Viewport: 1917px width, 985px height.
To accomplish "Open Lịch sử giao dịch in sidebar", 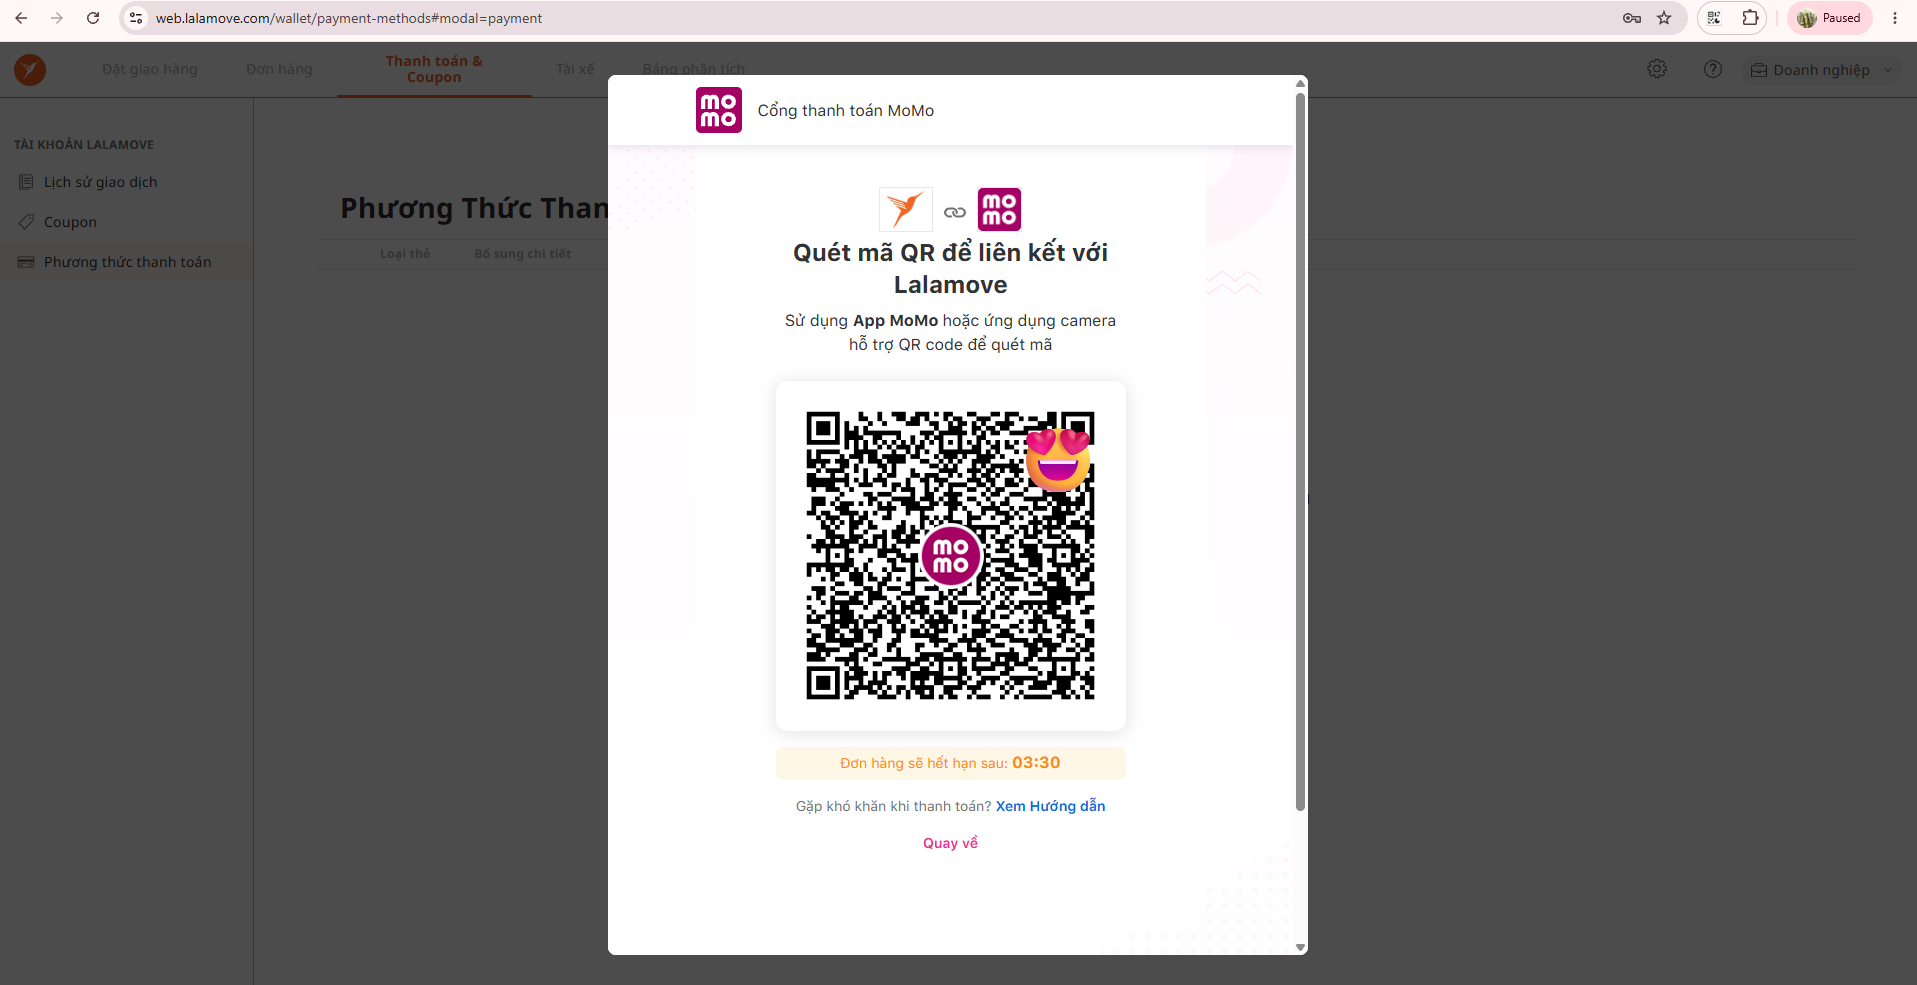I will click(x=100, y=182).
